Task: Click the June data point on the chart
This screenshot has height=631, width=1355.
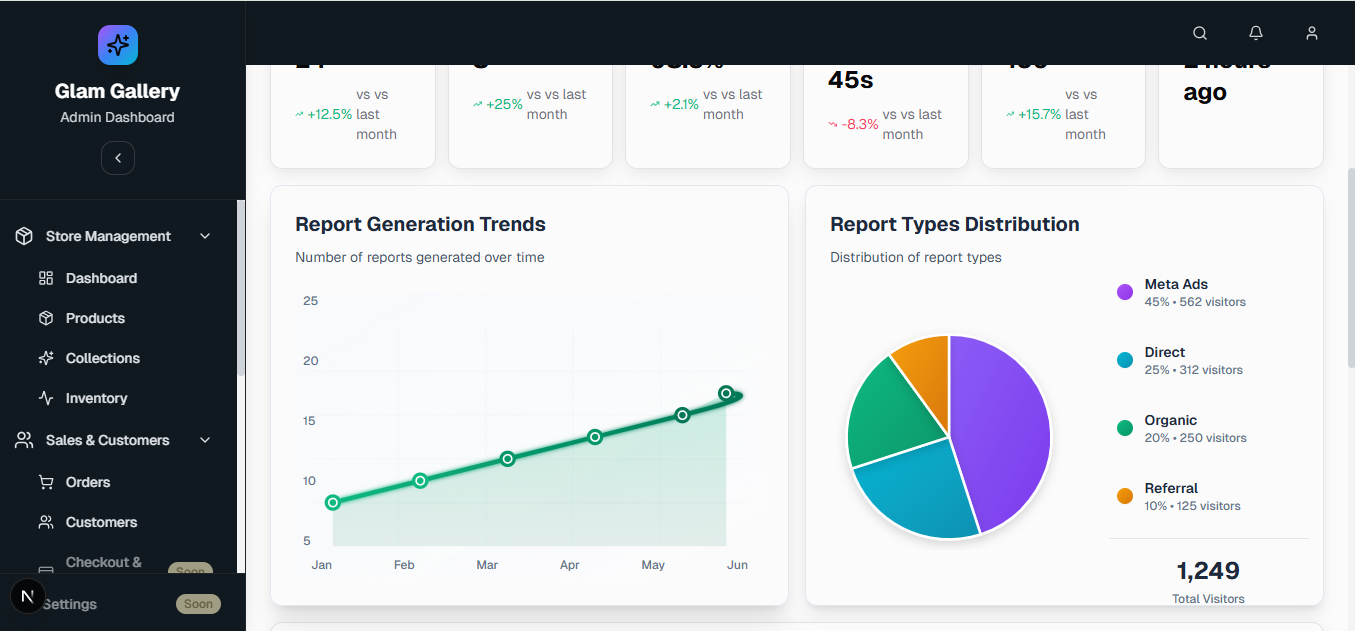Action: (726, 393)
